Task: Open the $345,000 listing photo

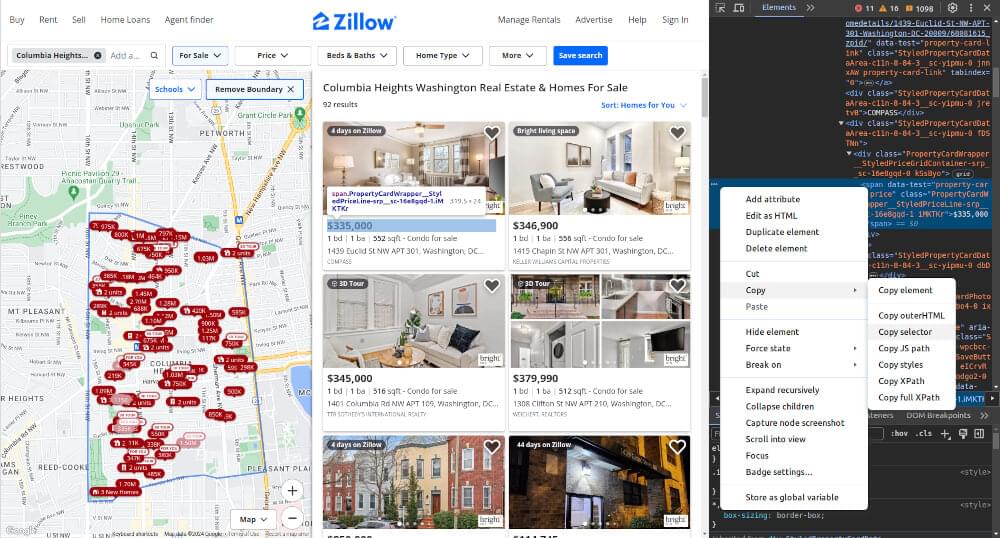Action: click(413, 321)
